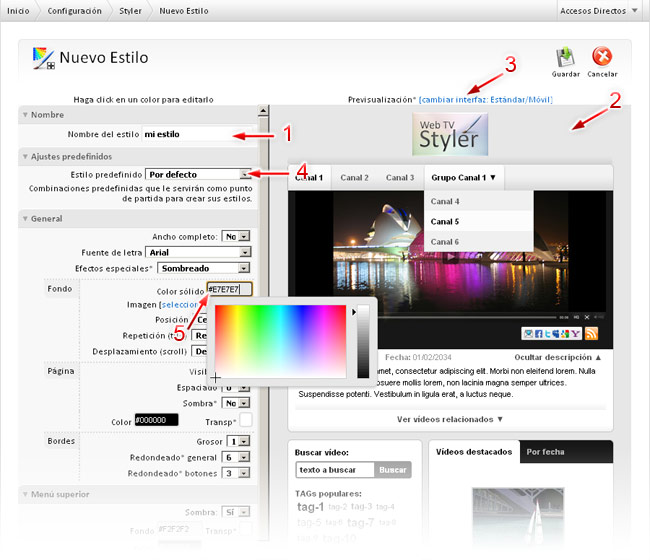Click brightness slider in color picker
Viewport: 650px width, 560px height.
[363, 342]
